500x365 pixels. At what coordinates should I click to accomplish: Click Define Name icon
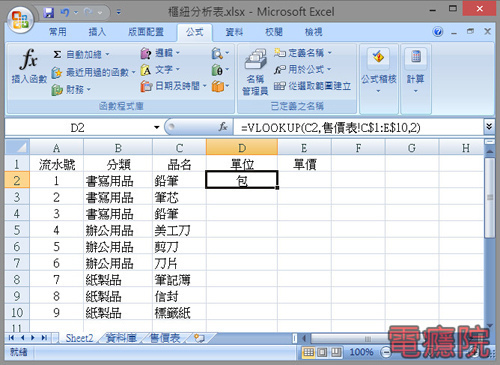pyautogui.click(x=280, y=53)
